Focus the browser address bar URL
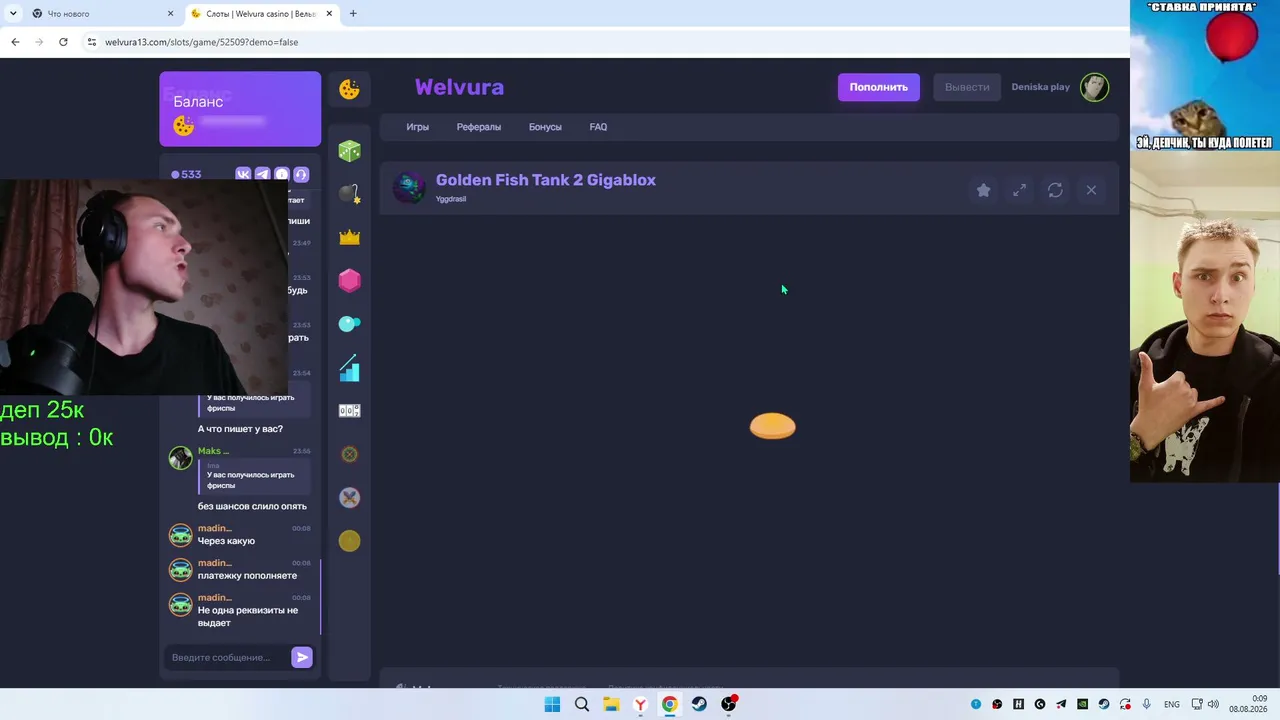 tap(201, 42)
